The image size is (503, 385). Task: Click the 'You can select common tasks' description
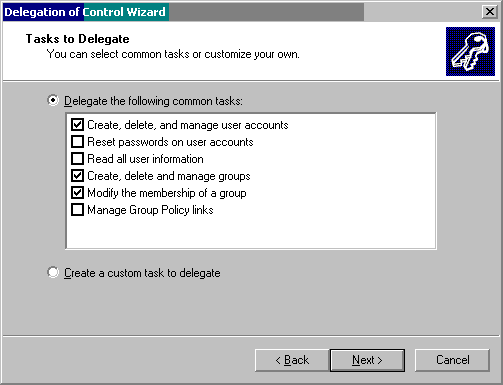click(173, 54)
